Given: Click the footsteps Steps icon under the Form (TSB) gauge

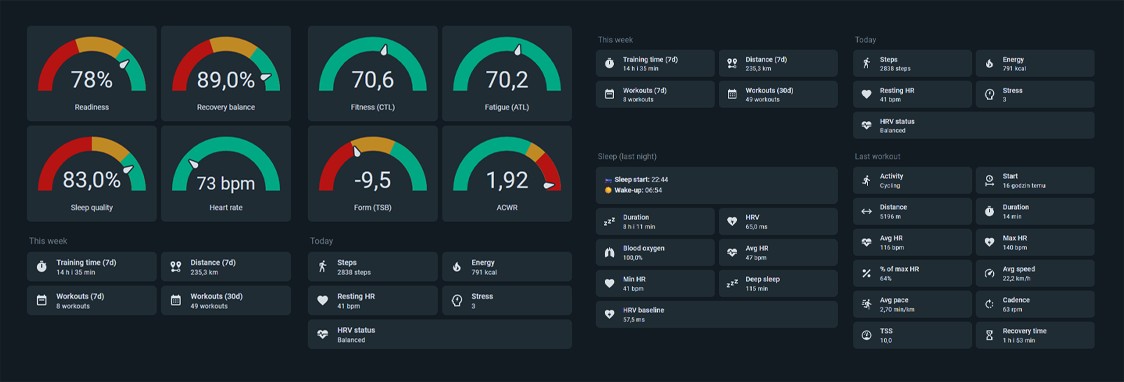Looking at the screenshot, I should coord(322,267).
